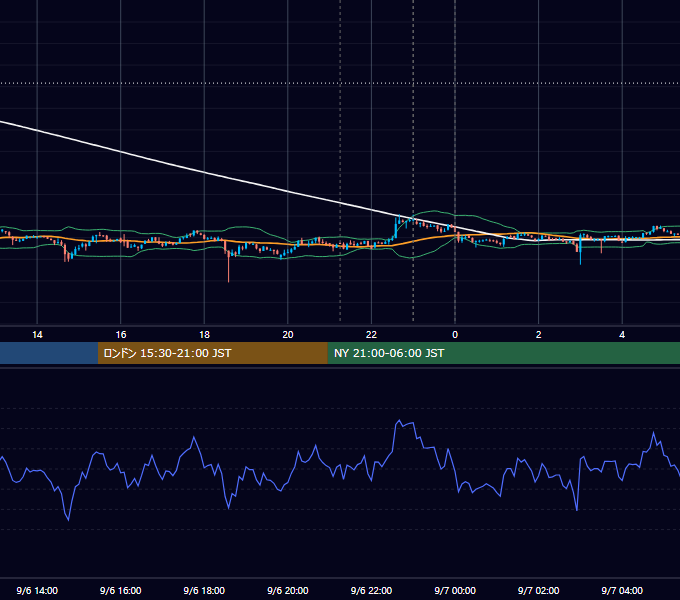
Task: Select the NY 21:00-06:00 JST session bar
Action: click(503, 353)
